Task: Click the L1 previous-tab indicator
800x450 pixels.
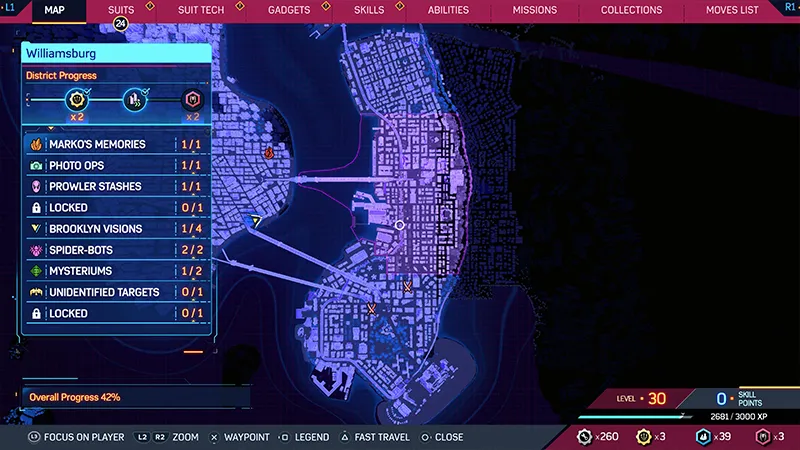Action: pos(10,7)
